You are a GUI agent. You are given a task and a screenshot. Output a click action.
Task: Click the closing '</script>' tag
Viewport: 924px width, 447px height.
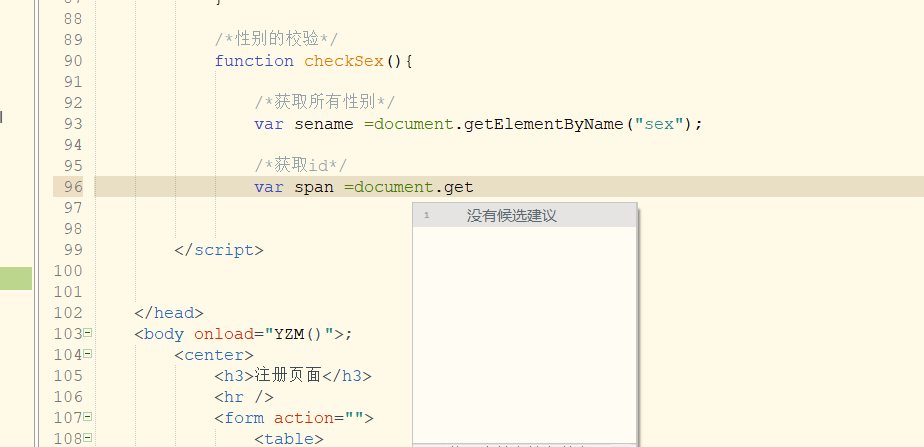(x=219, y=250)
